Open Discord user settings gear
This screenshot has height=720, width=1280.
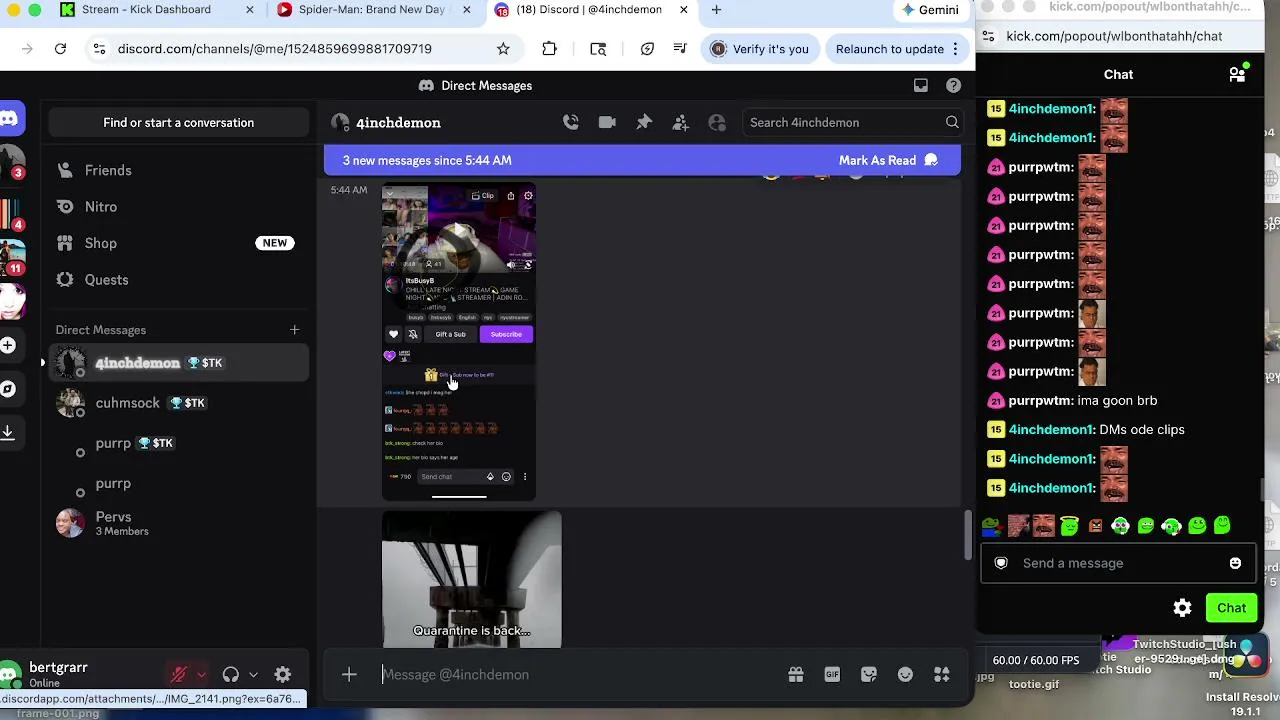(x=283, y=675)
